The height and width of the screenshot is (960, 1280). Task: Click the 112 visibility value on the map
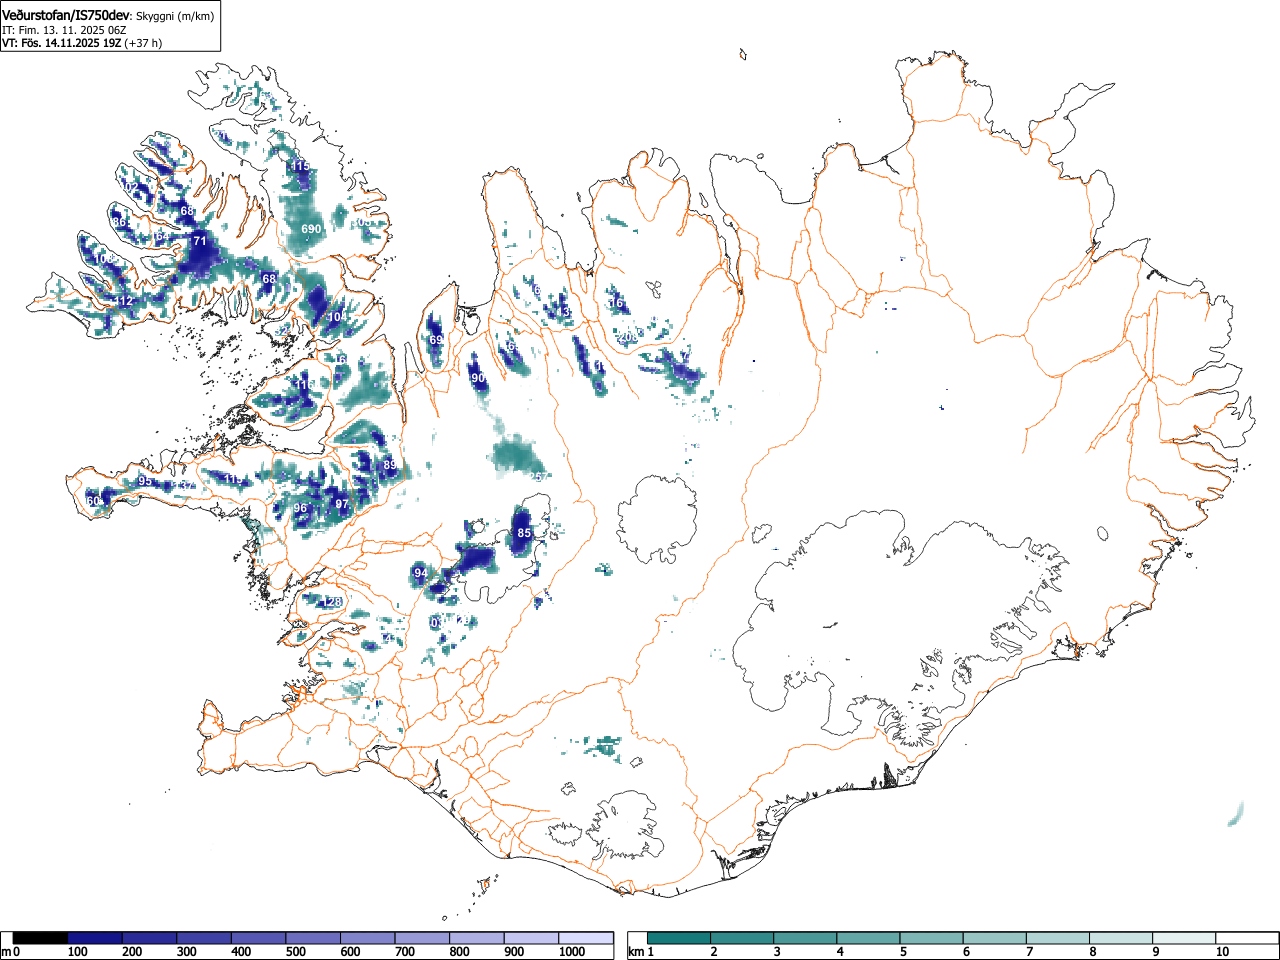tap(123, 301)
